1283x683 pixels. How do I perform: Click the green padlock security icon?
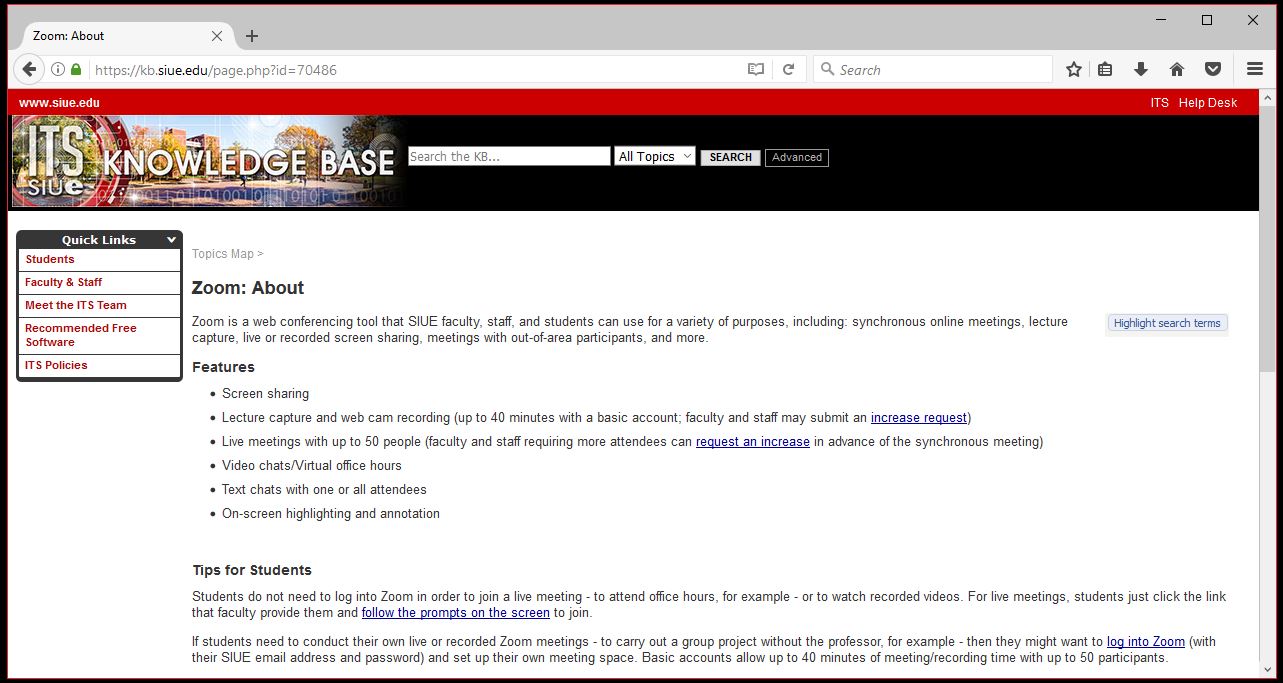click(x=76, y=69)
